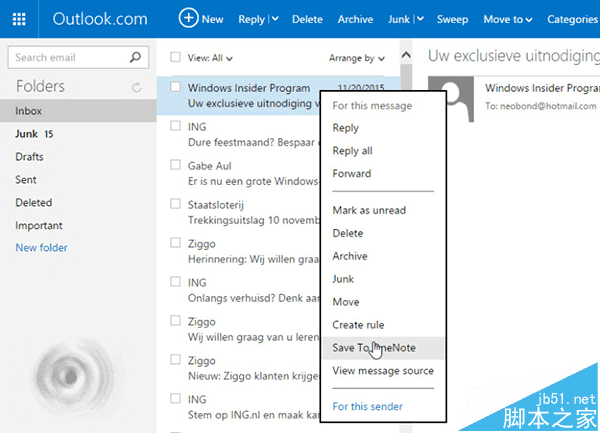Viewport: 600px width, 433px height.
Task: Click the scroll up arrow in message list
Action: 406,55
